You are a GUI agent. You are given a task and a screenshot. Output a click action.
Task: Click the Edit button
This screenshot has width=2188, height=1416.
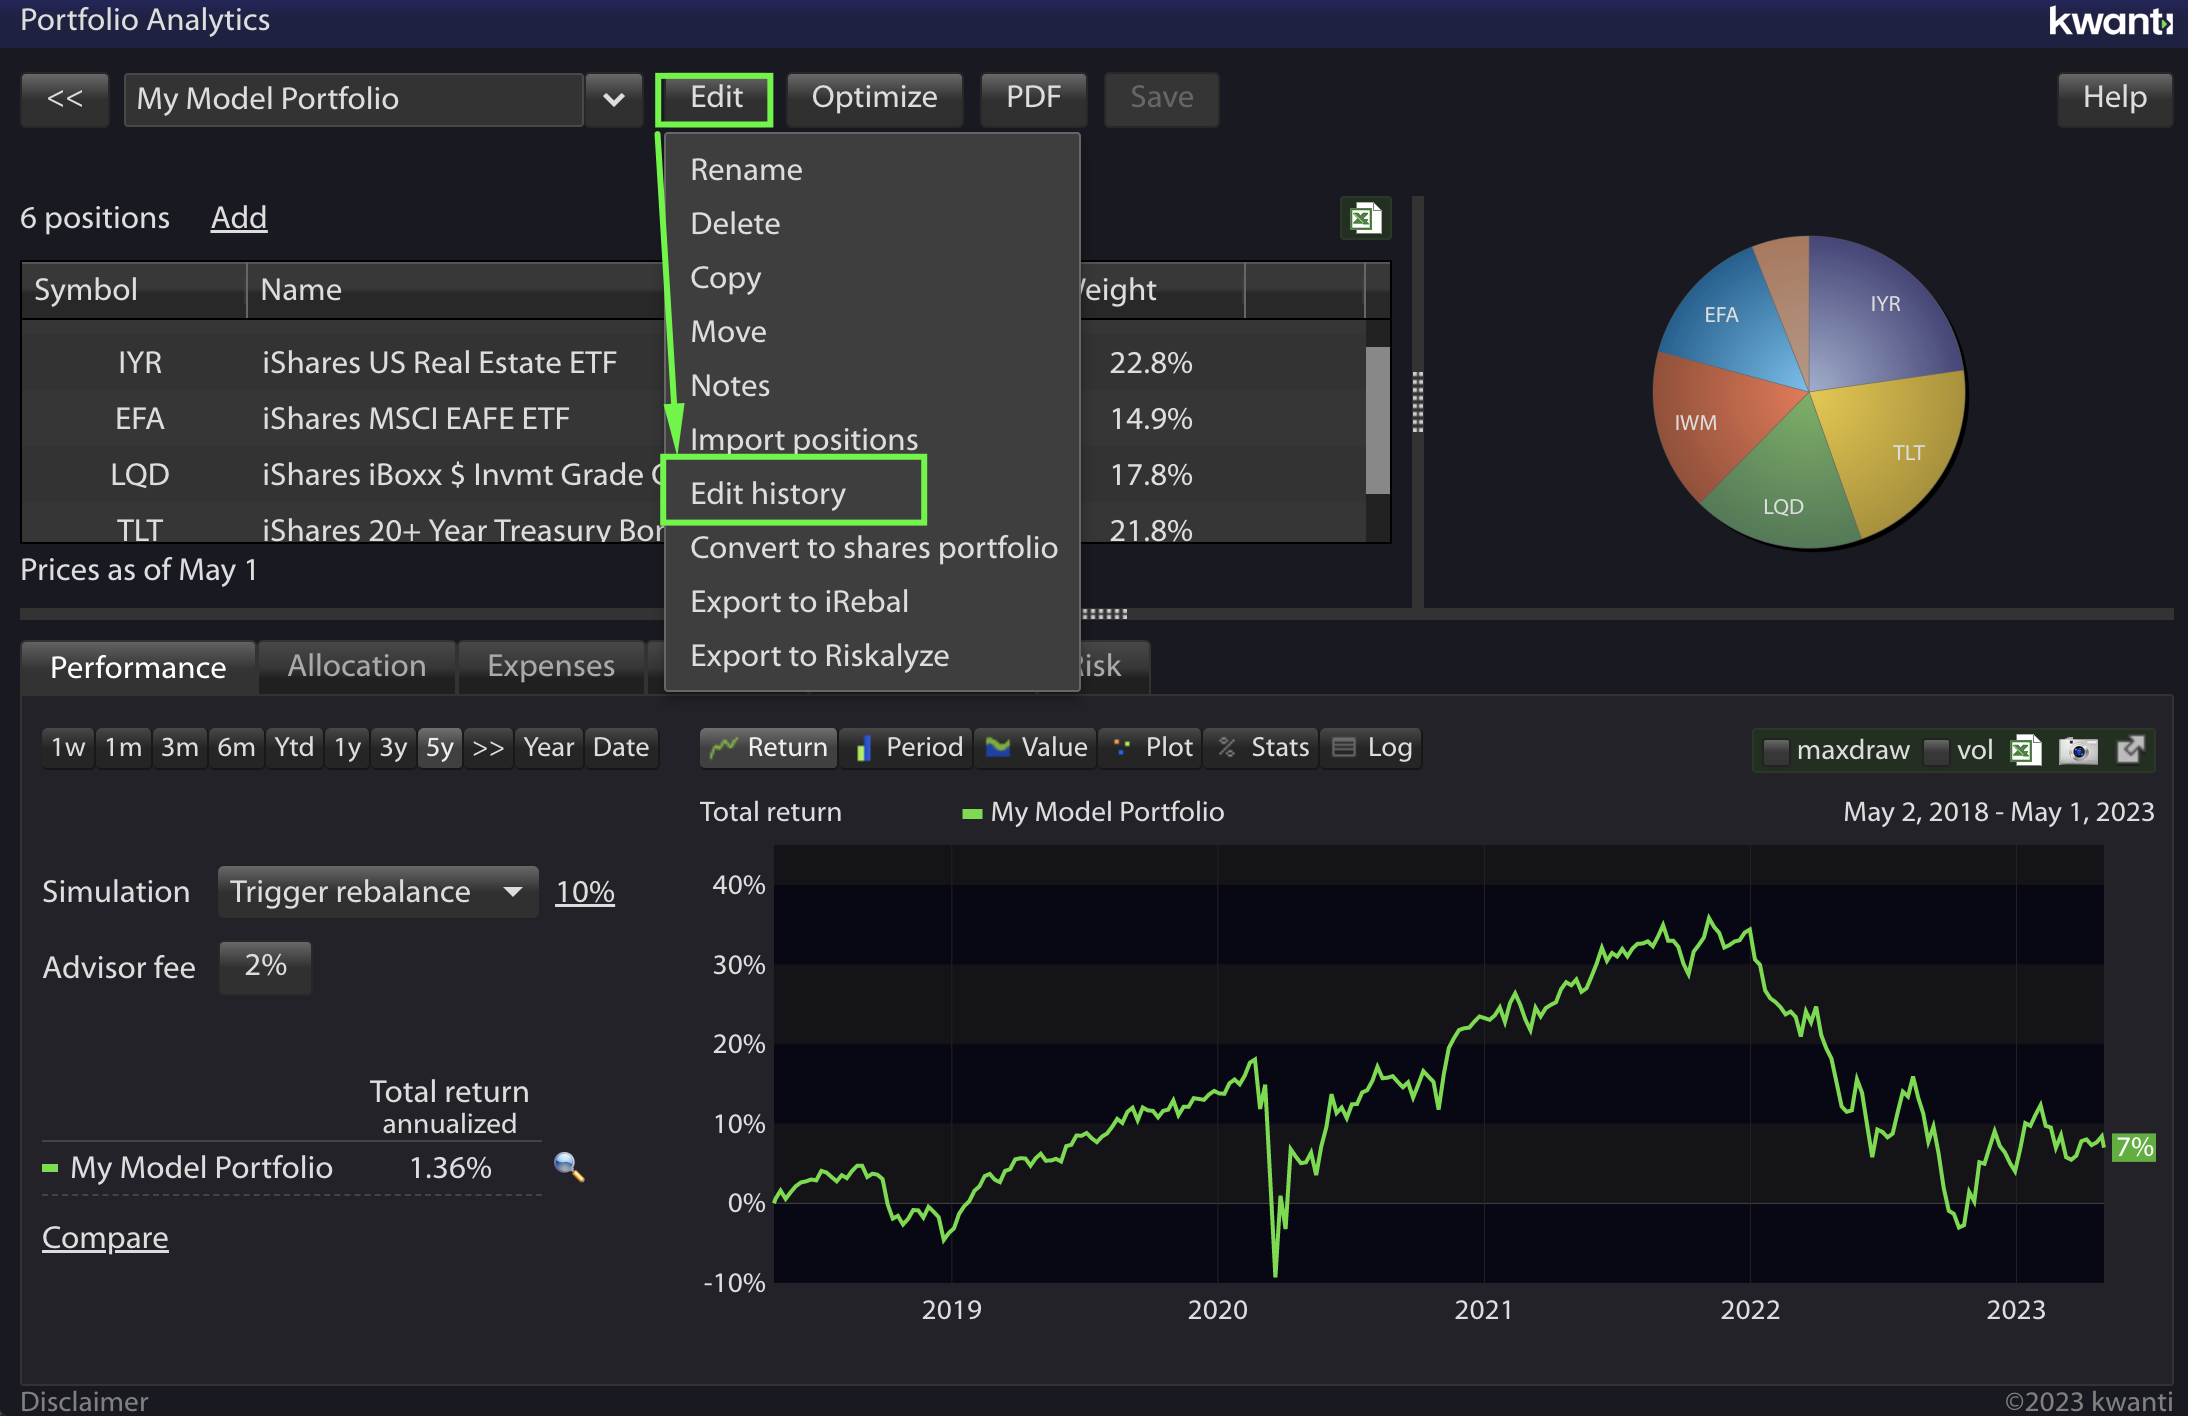[715, 98]
